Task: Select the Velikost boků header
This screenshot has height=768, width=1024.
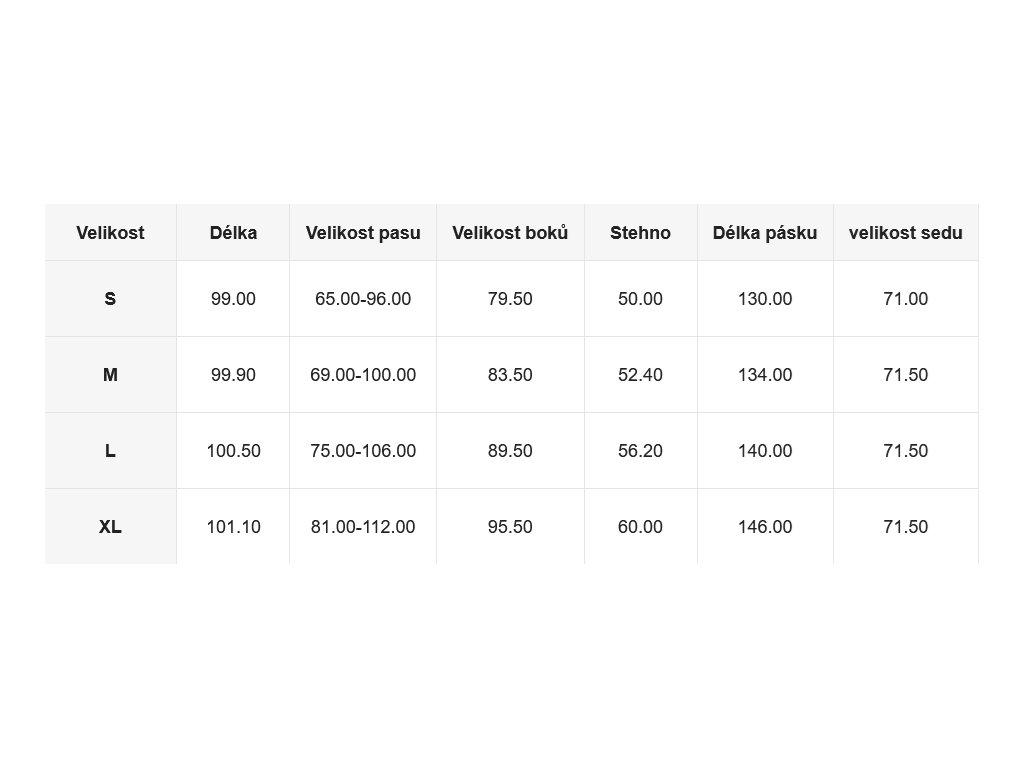Action: click(x=510, y=232)
